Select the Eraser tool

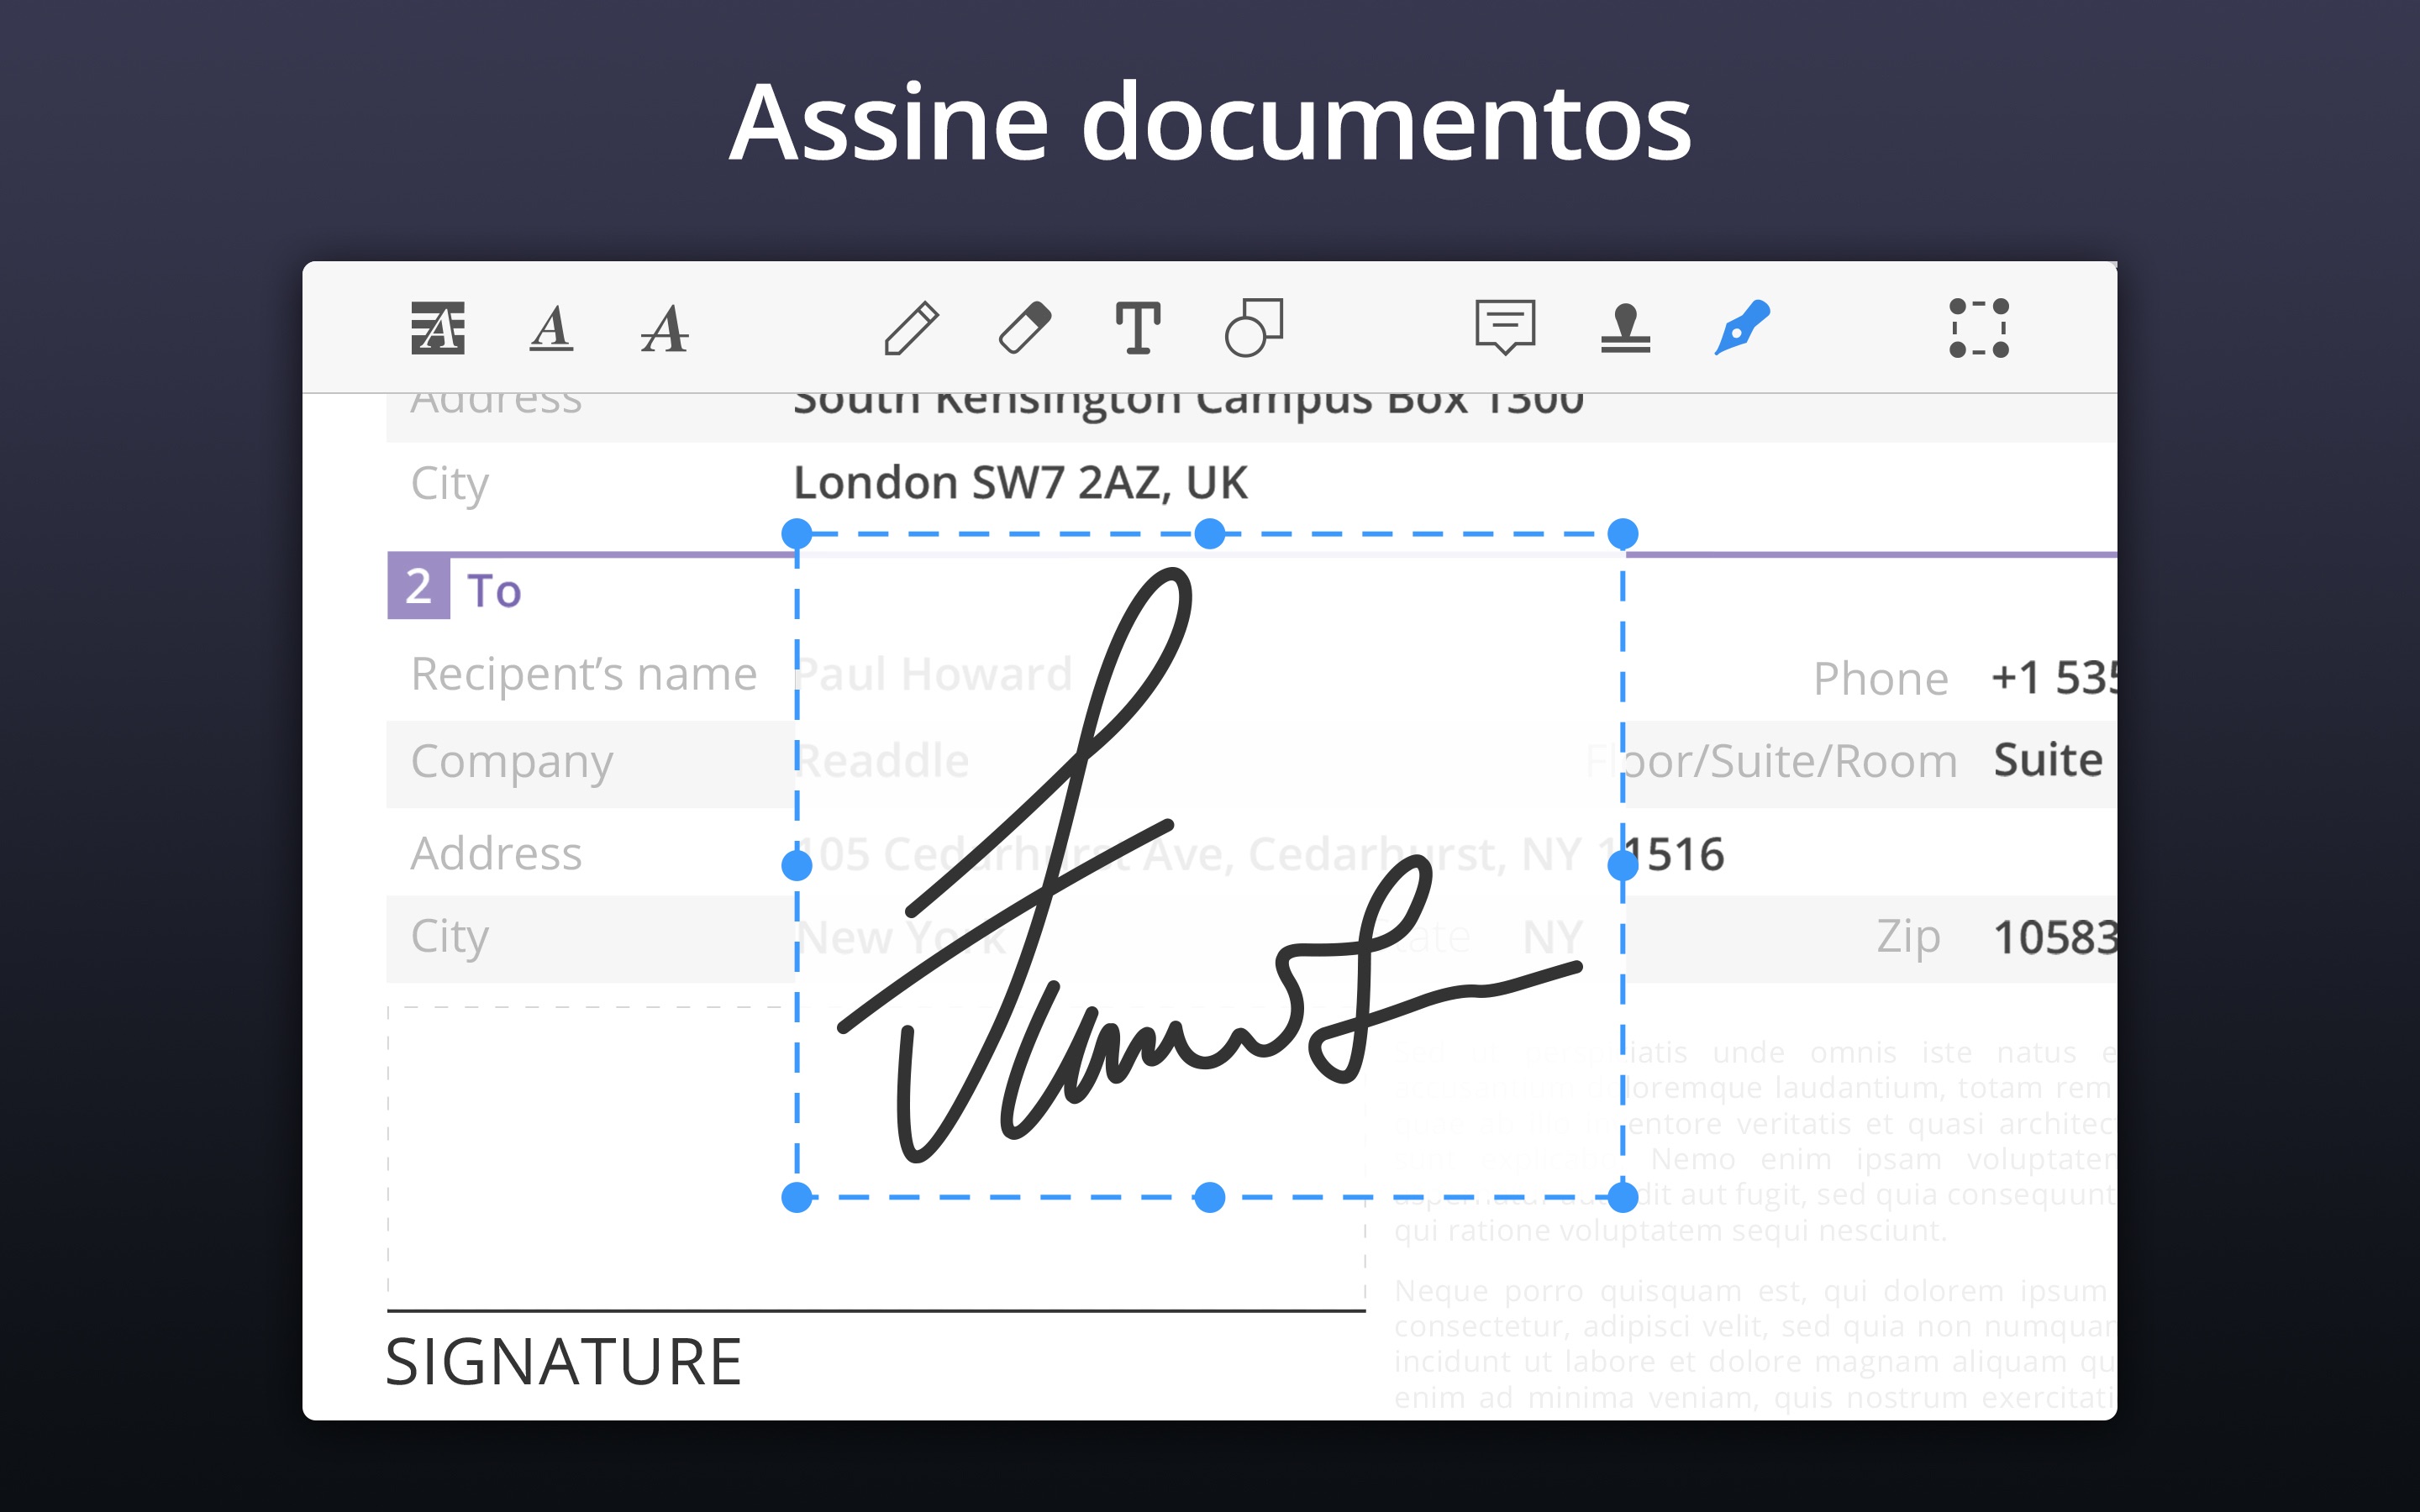(x=1025, y=328)
